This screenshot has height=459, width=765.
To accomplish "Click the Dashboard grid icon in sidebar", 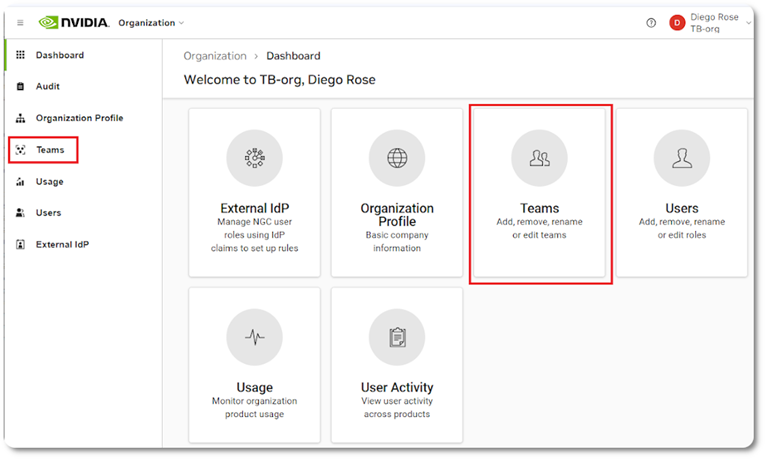I will [20, 55].
